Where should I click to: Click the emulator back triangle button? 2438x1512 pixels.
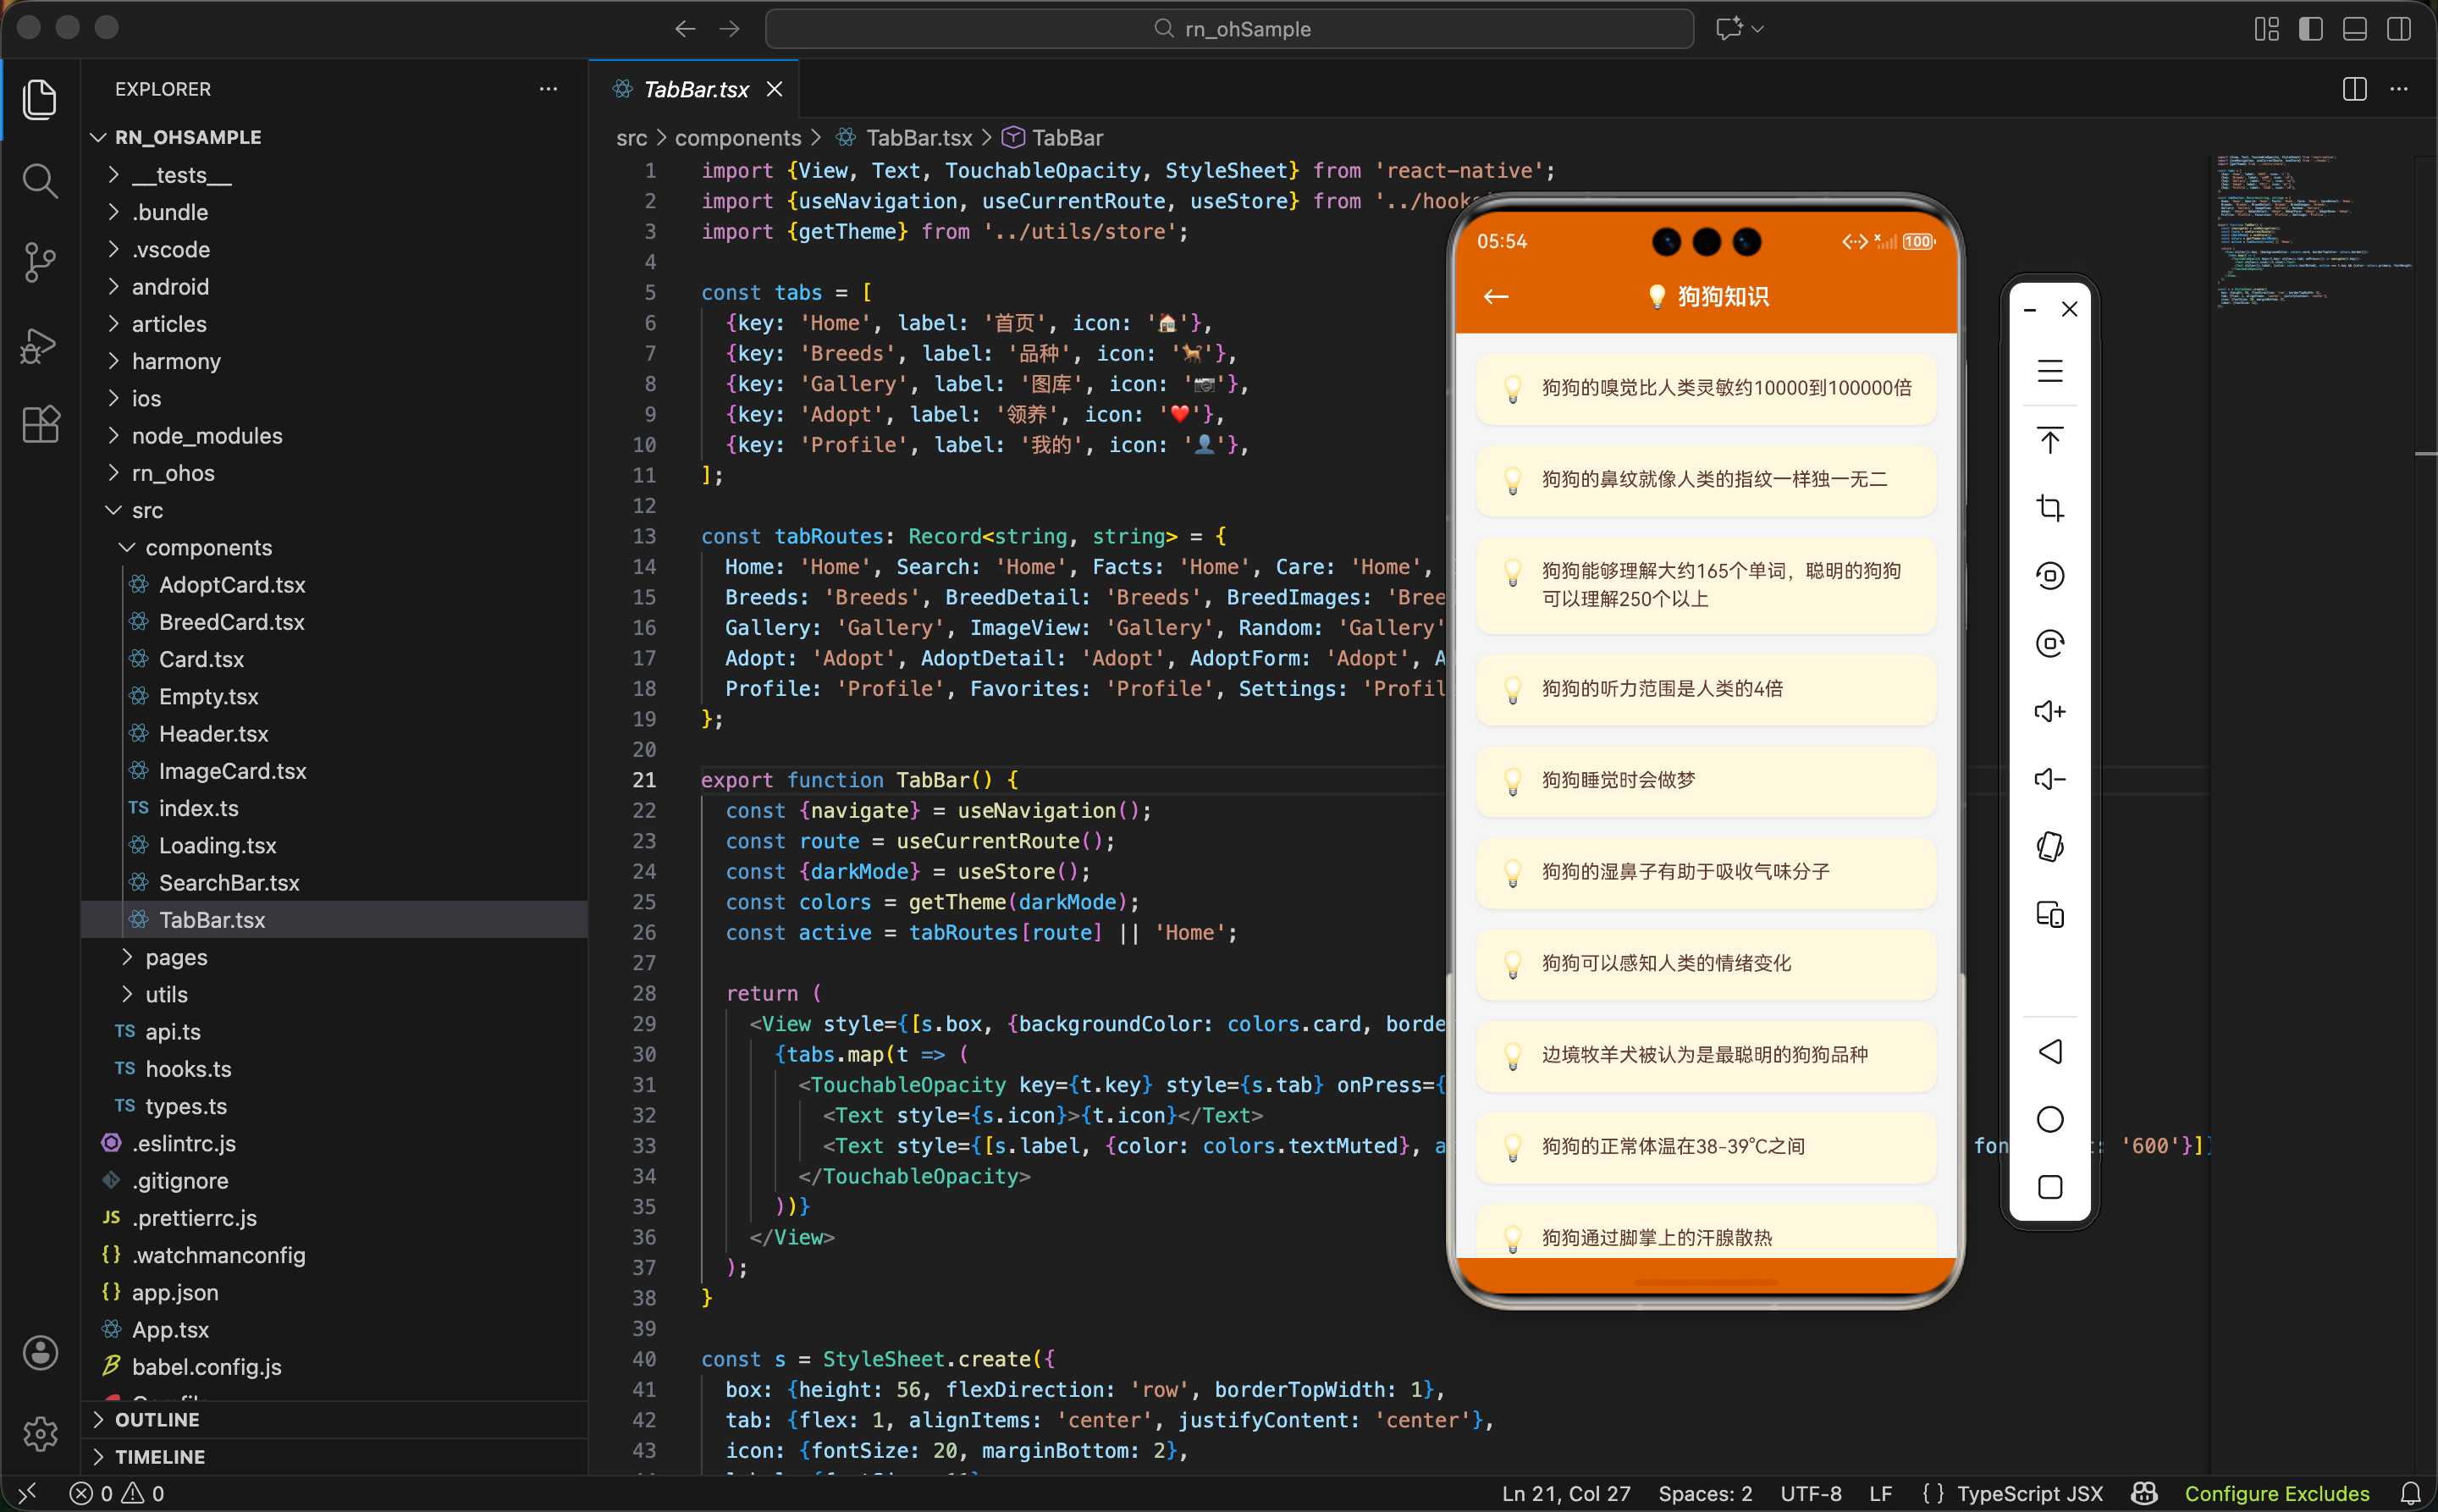pos(2049,1051)
